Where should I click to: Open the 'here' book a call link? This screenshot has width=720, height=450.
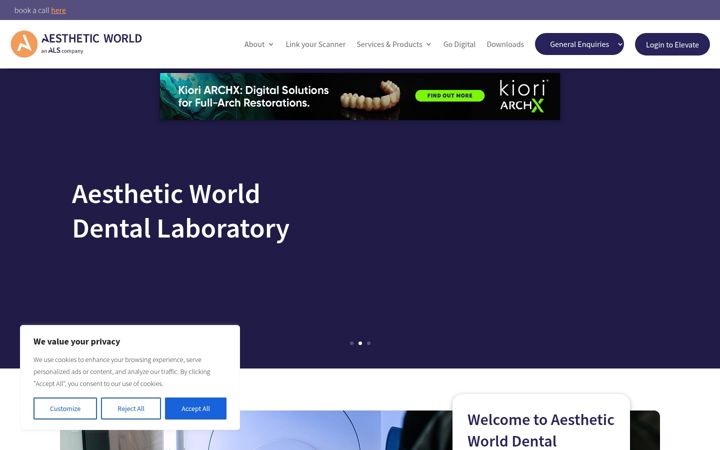point(58,11)
